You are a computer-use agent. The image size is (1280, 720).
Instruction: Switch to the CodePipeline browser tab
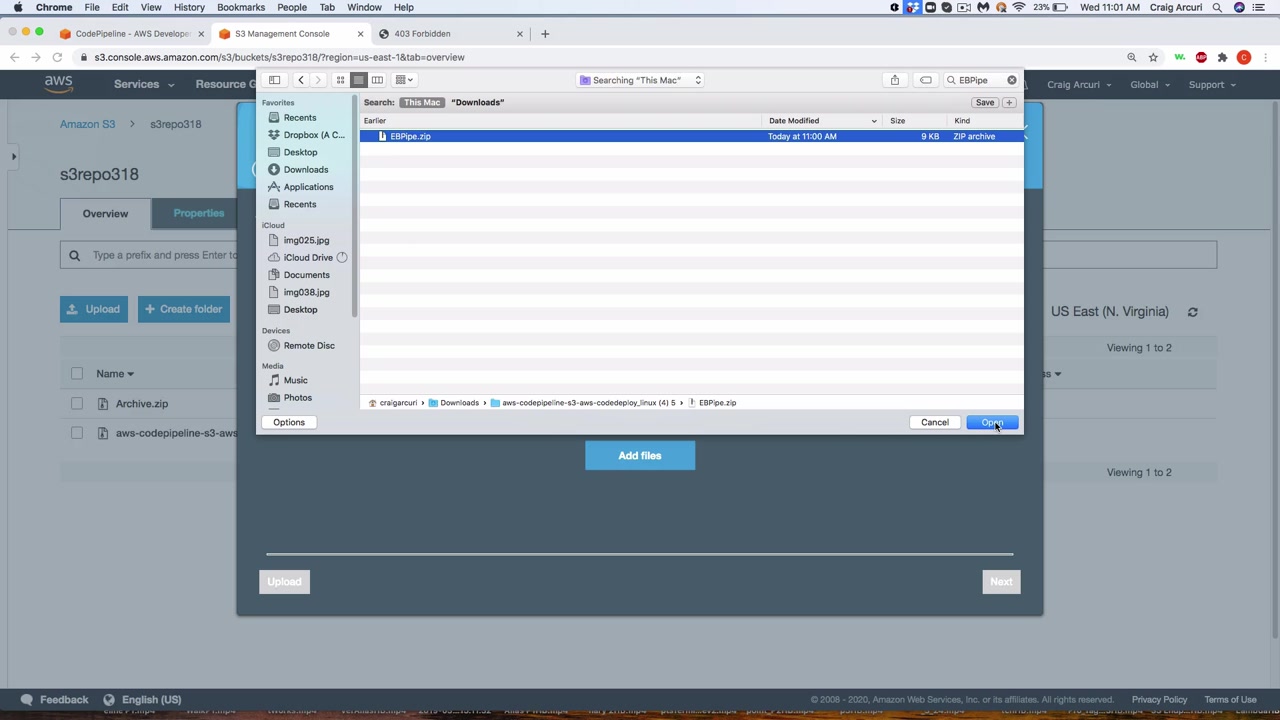132,34
